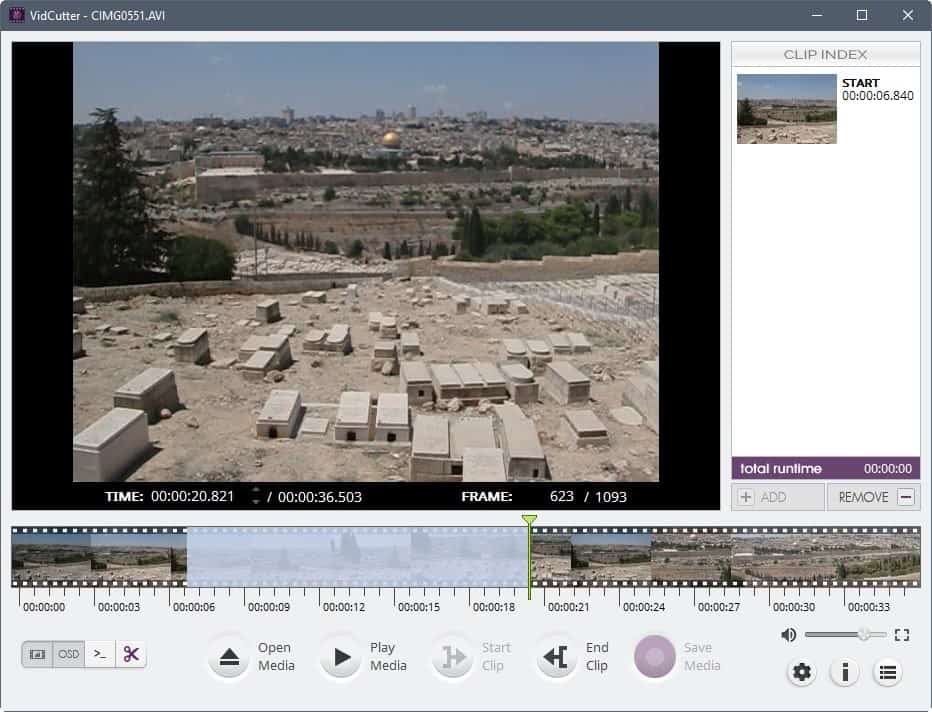Screen dimensions: 932x712
Task: Toggle the filmstrip thumbnails button
Action: (x=37, y=654)
